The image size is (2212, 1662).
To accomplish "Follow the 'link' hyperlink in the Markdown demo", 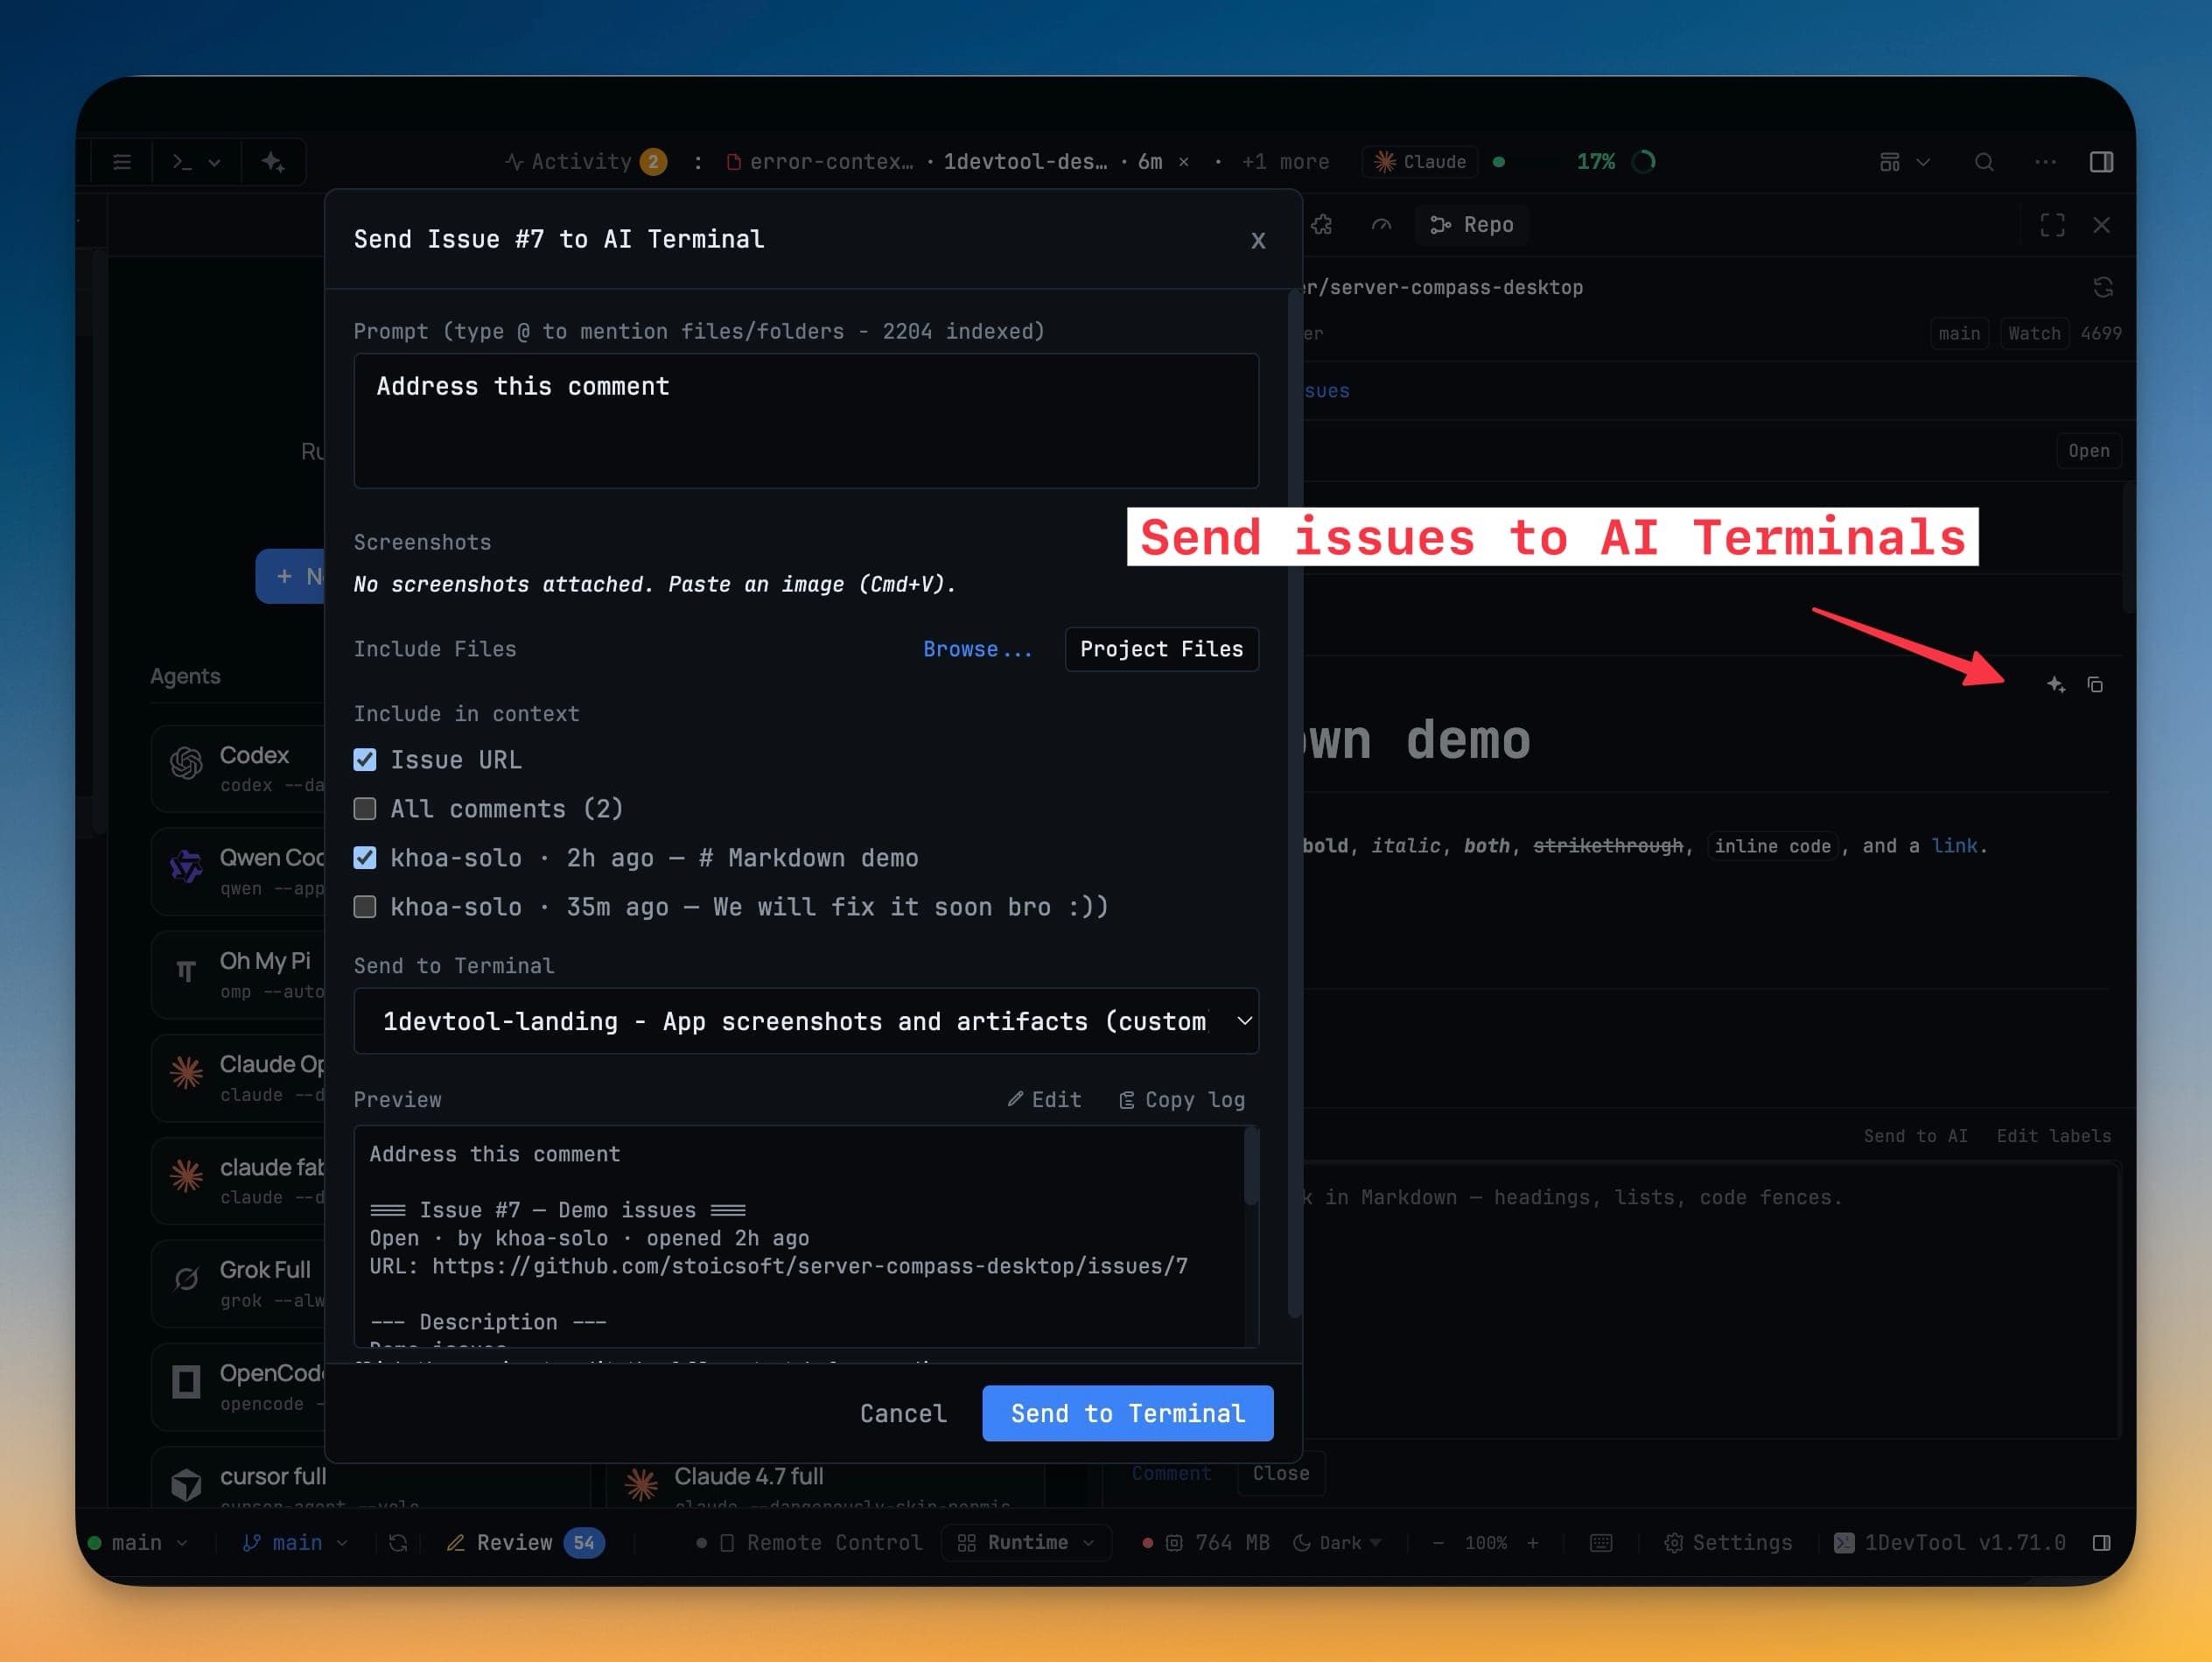I will coord(1954,846).
